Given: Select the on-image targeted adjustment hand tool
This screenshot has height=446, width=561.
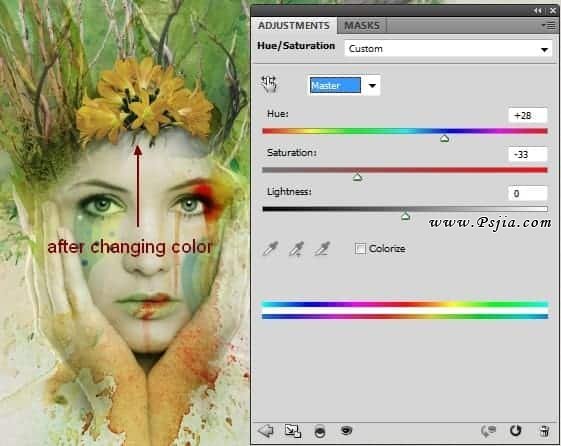Looking at the screenshot, I should (269, 84).
